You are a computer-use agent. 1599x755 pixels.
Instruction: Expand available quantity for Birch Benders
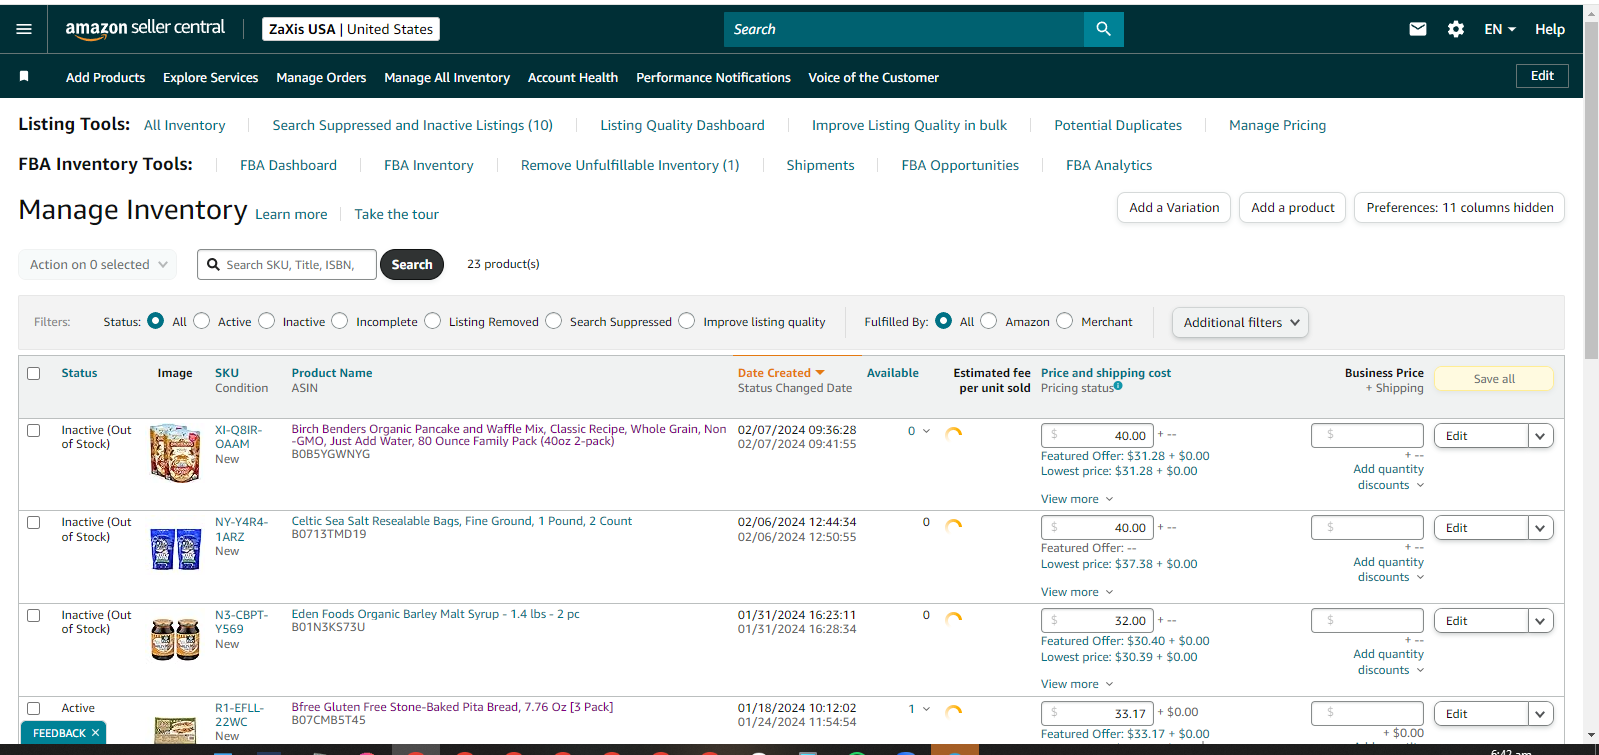926,431
